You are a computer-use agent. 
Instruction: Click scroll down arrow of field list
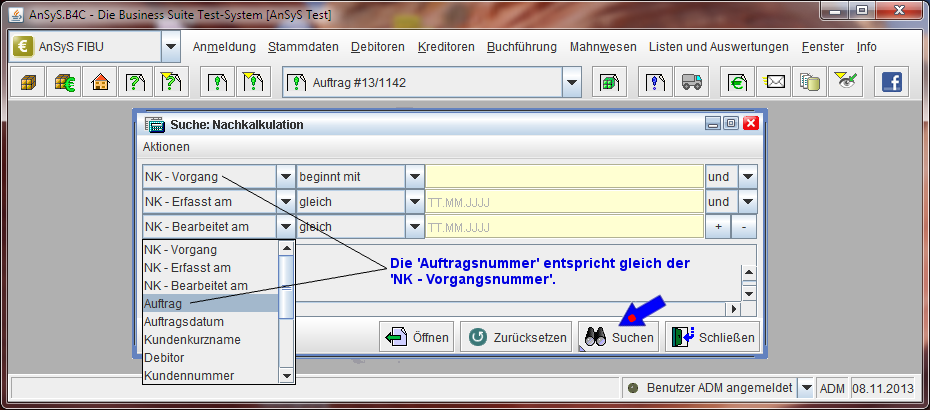pos(287,376)
